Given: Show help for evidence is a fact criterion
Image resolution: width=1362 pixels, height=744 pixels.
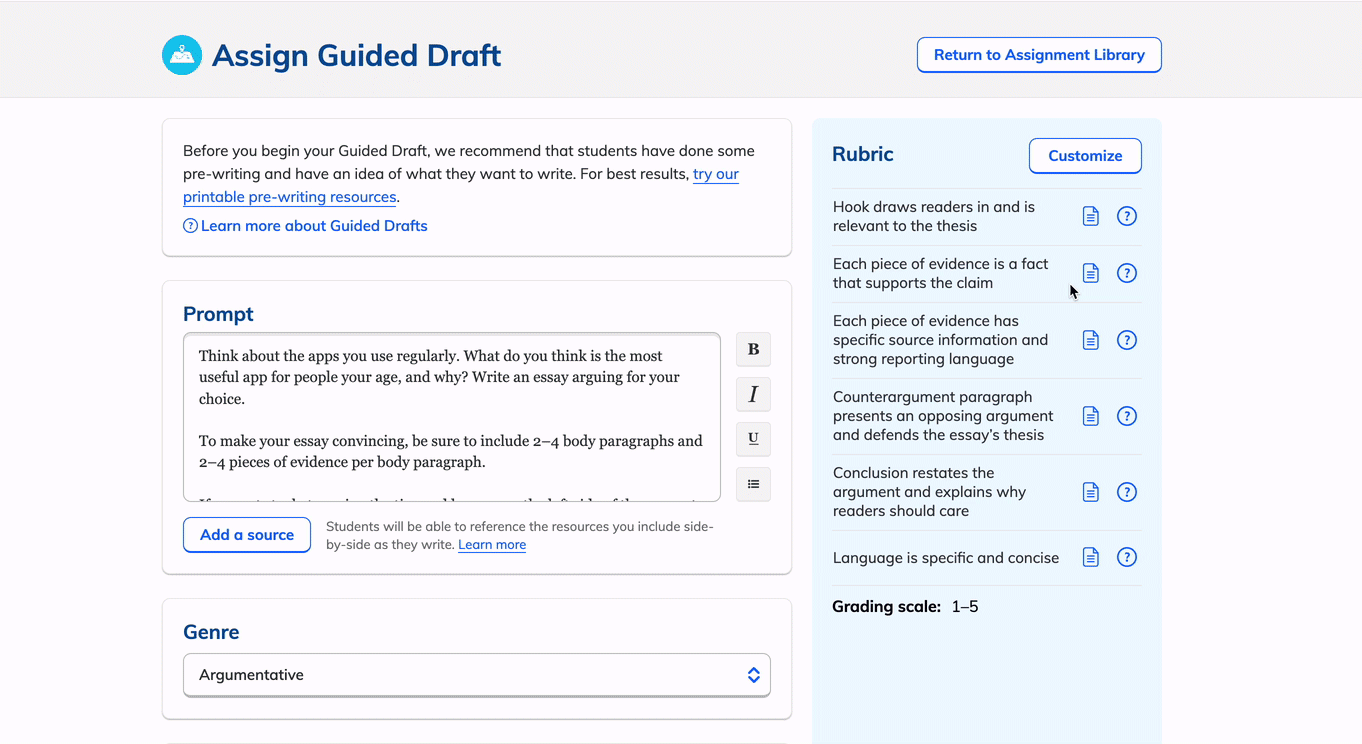Looking at the screenshot, I should click(1127, 273).
